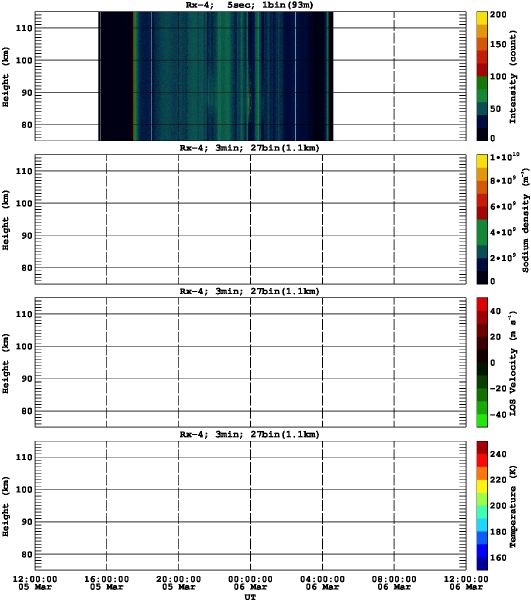Click the Intensity colorbar yellow 200 segment

click(x=482, y=18)
